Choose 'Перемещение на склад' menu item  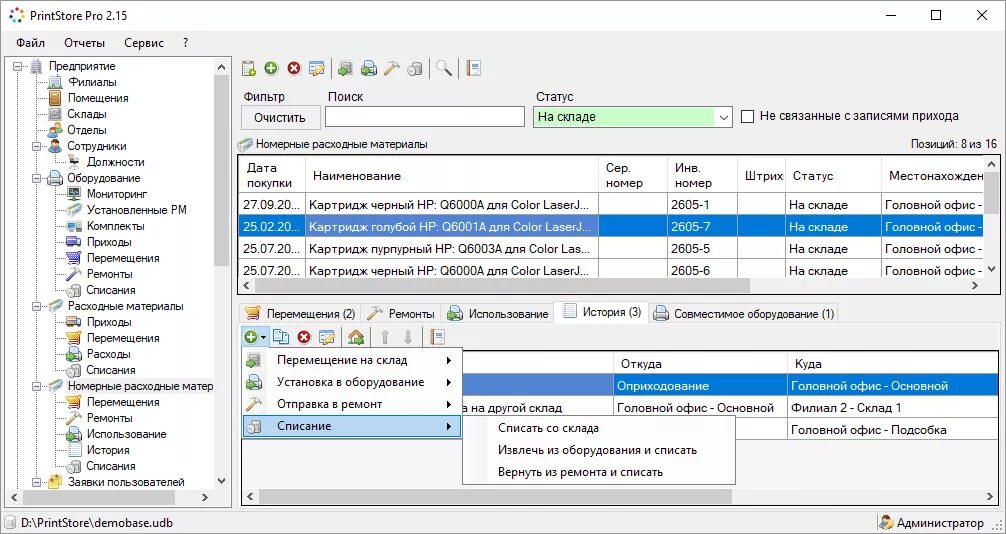(352, 361)
